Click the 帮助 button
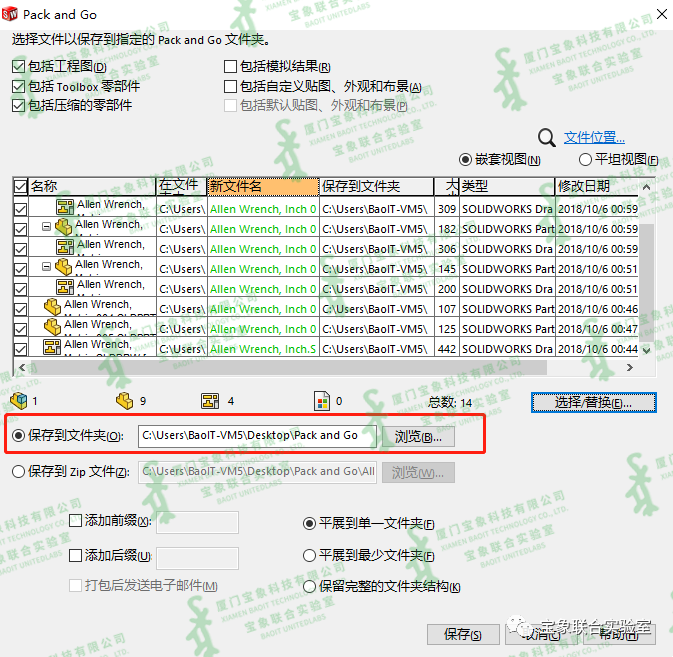The height and width of the screenshot is (657, 673). coord(619,634)
